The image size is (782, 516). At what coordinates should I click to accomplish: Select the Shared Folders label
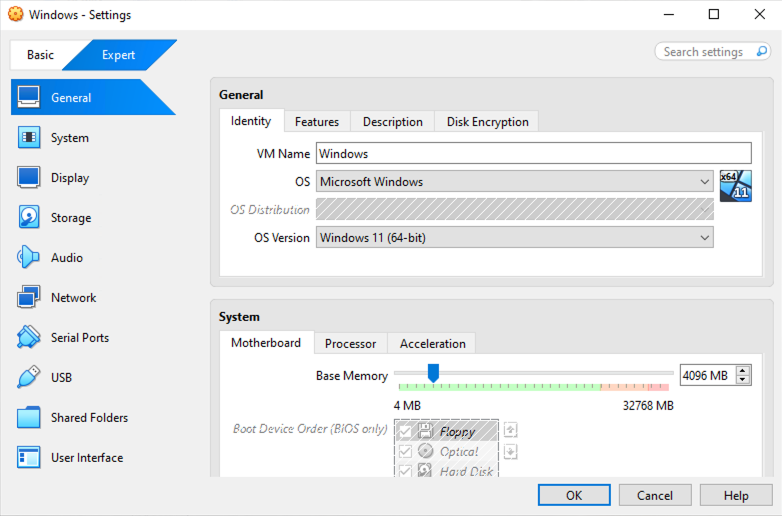pos(89,418)
